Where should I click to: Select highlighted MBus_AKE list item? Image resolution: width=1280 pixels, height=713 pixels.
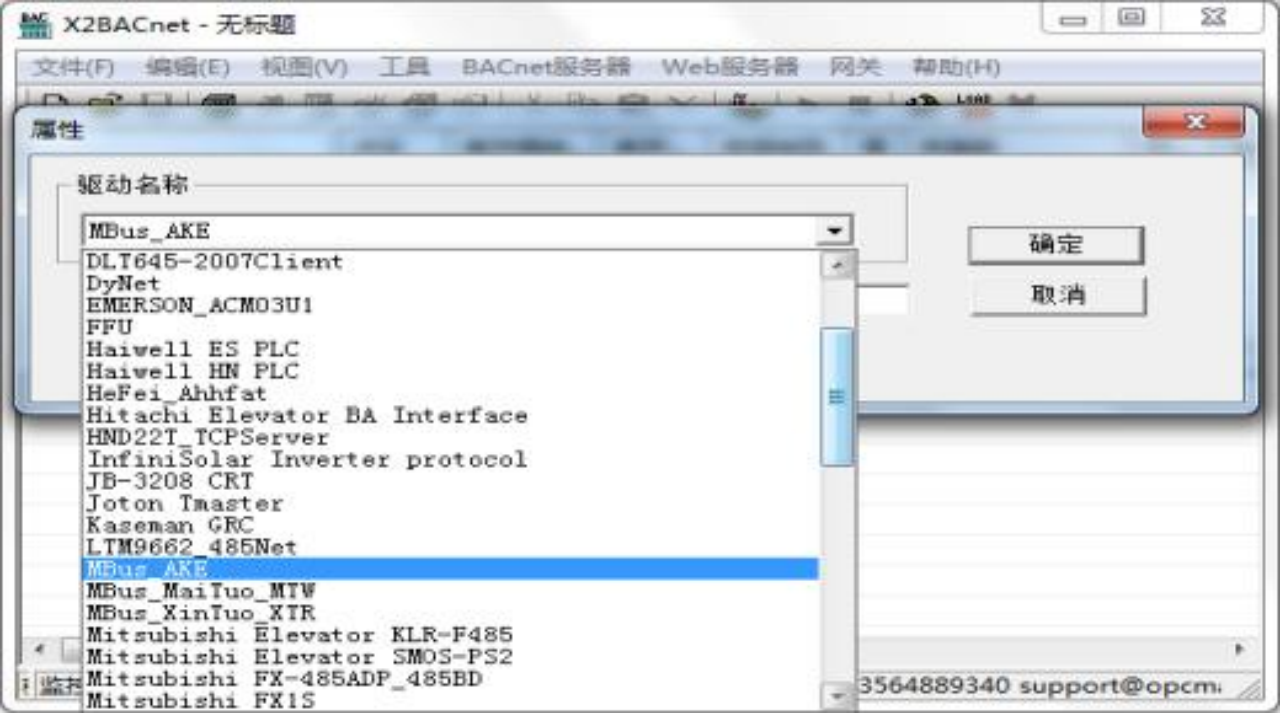point(450,570)
